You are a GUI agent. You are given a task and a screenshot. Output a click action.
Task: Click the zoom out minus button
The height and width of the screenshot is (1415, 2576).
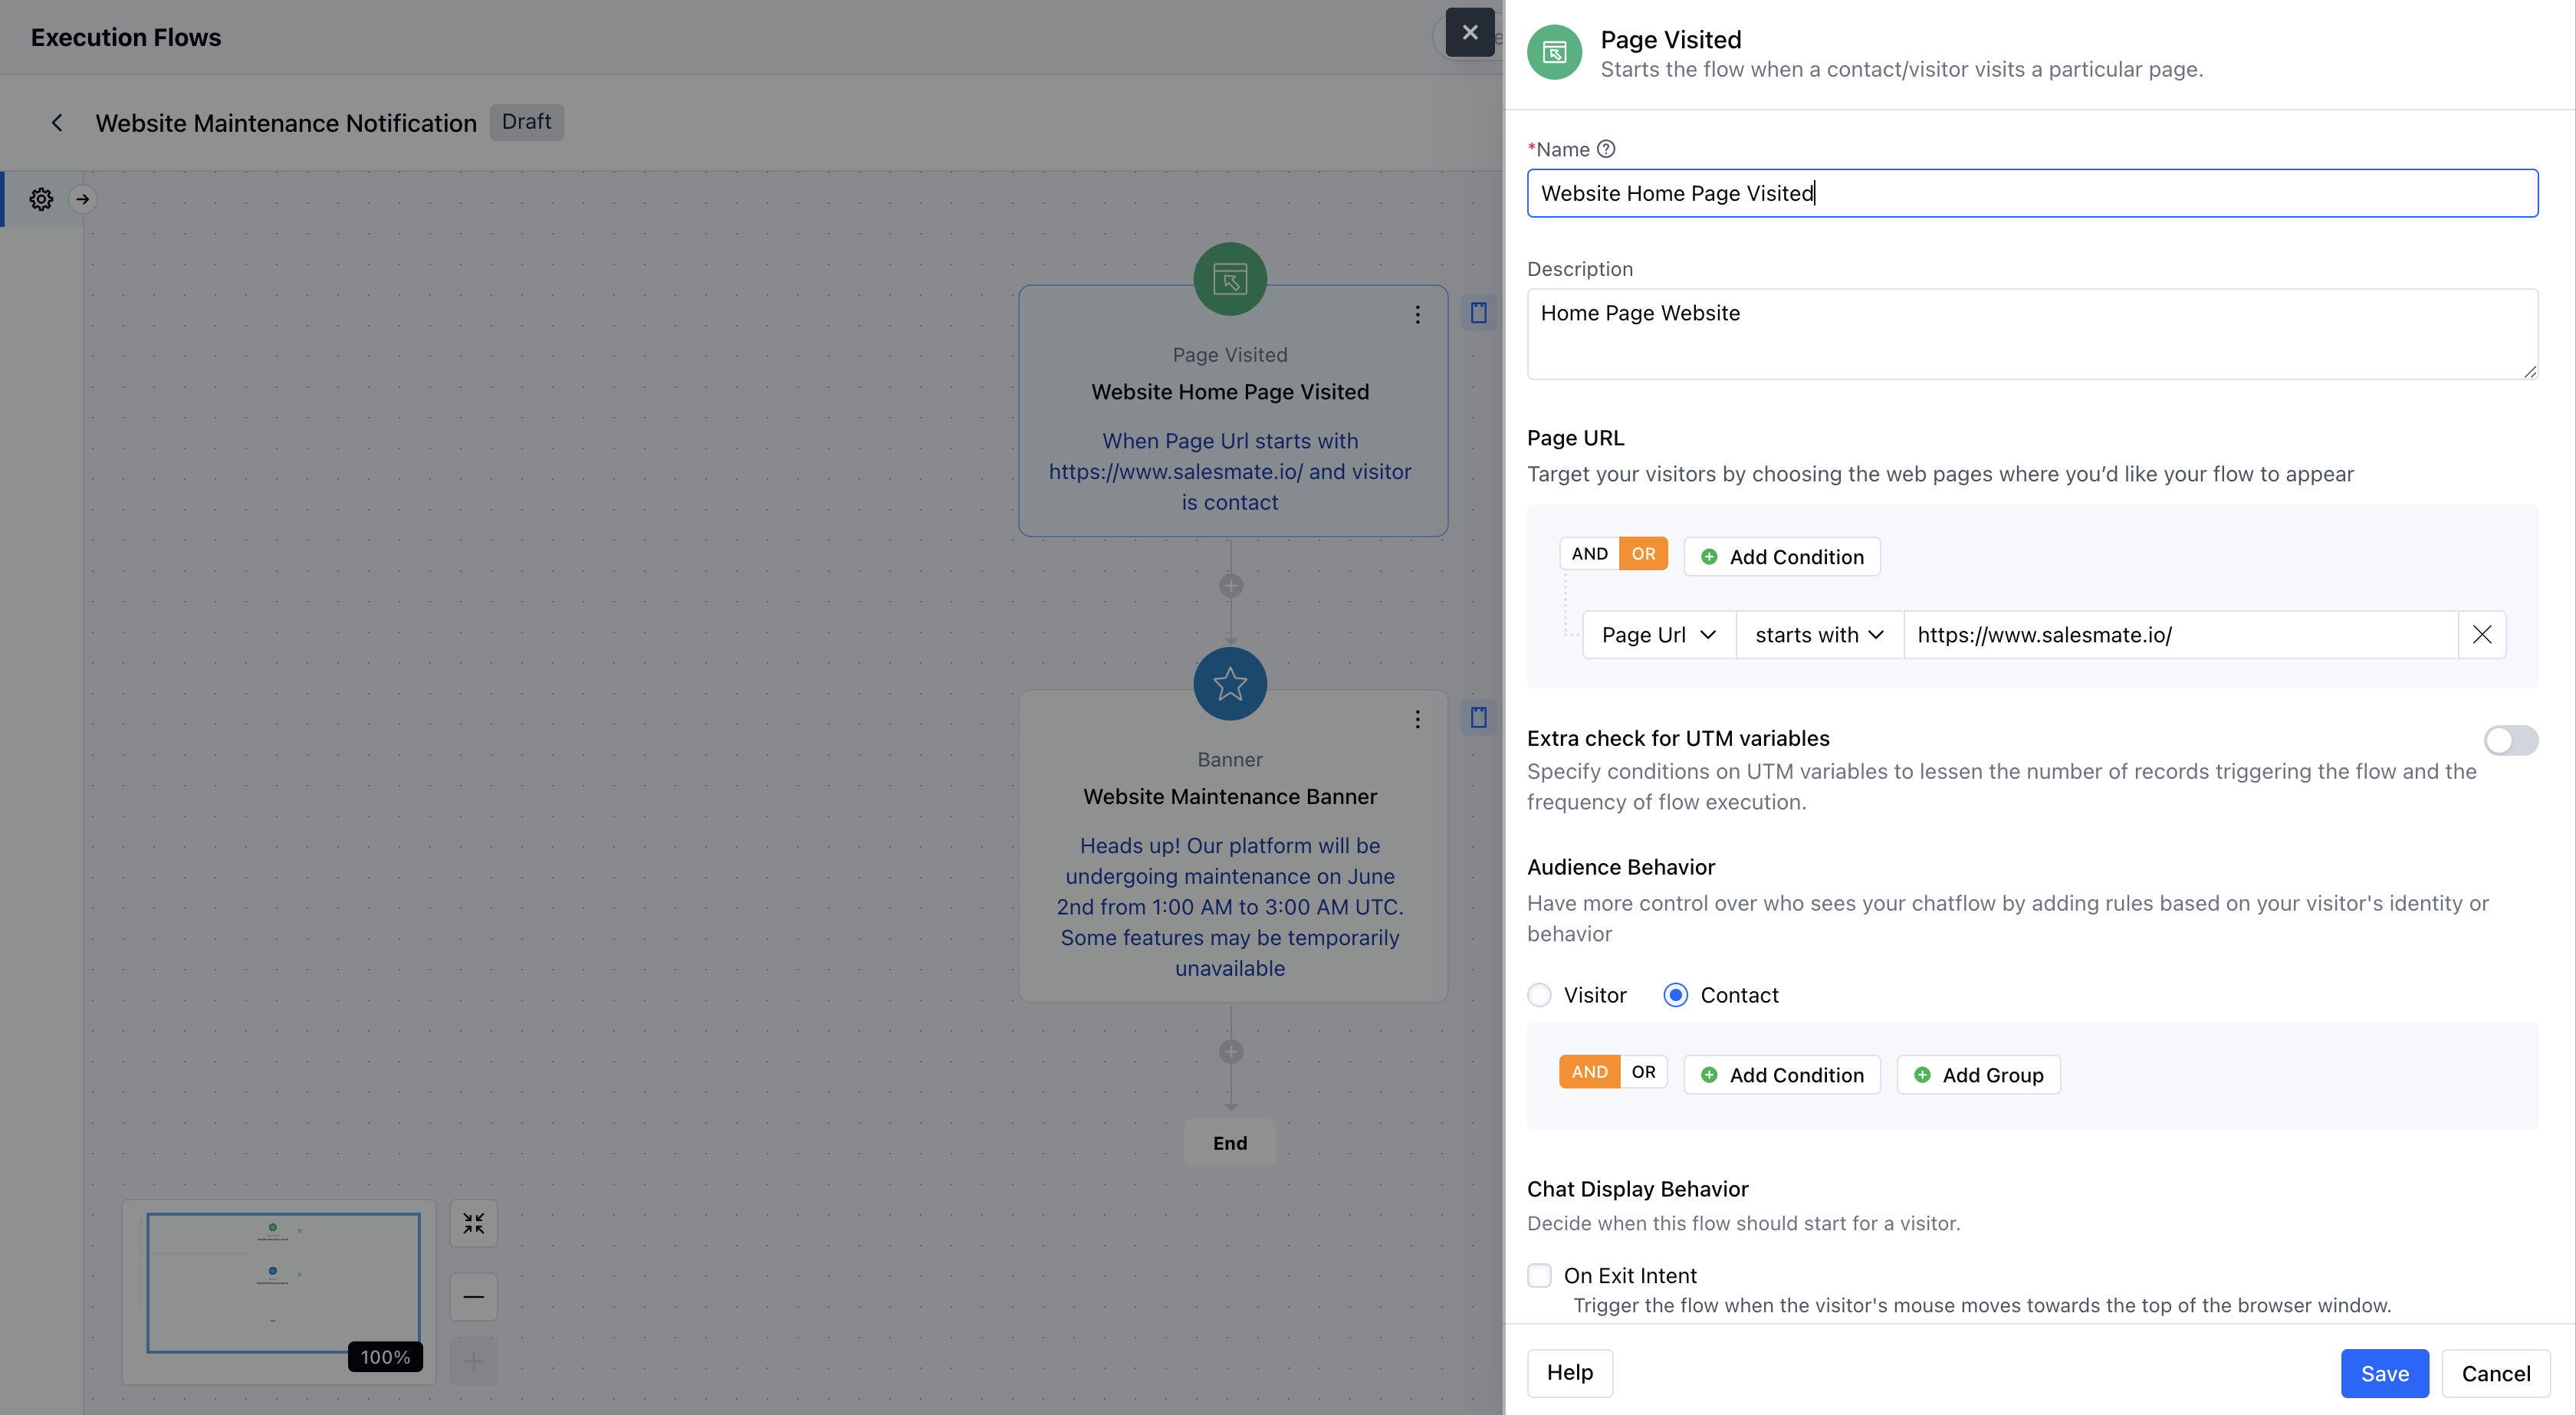473,1296
